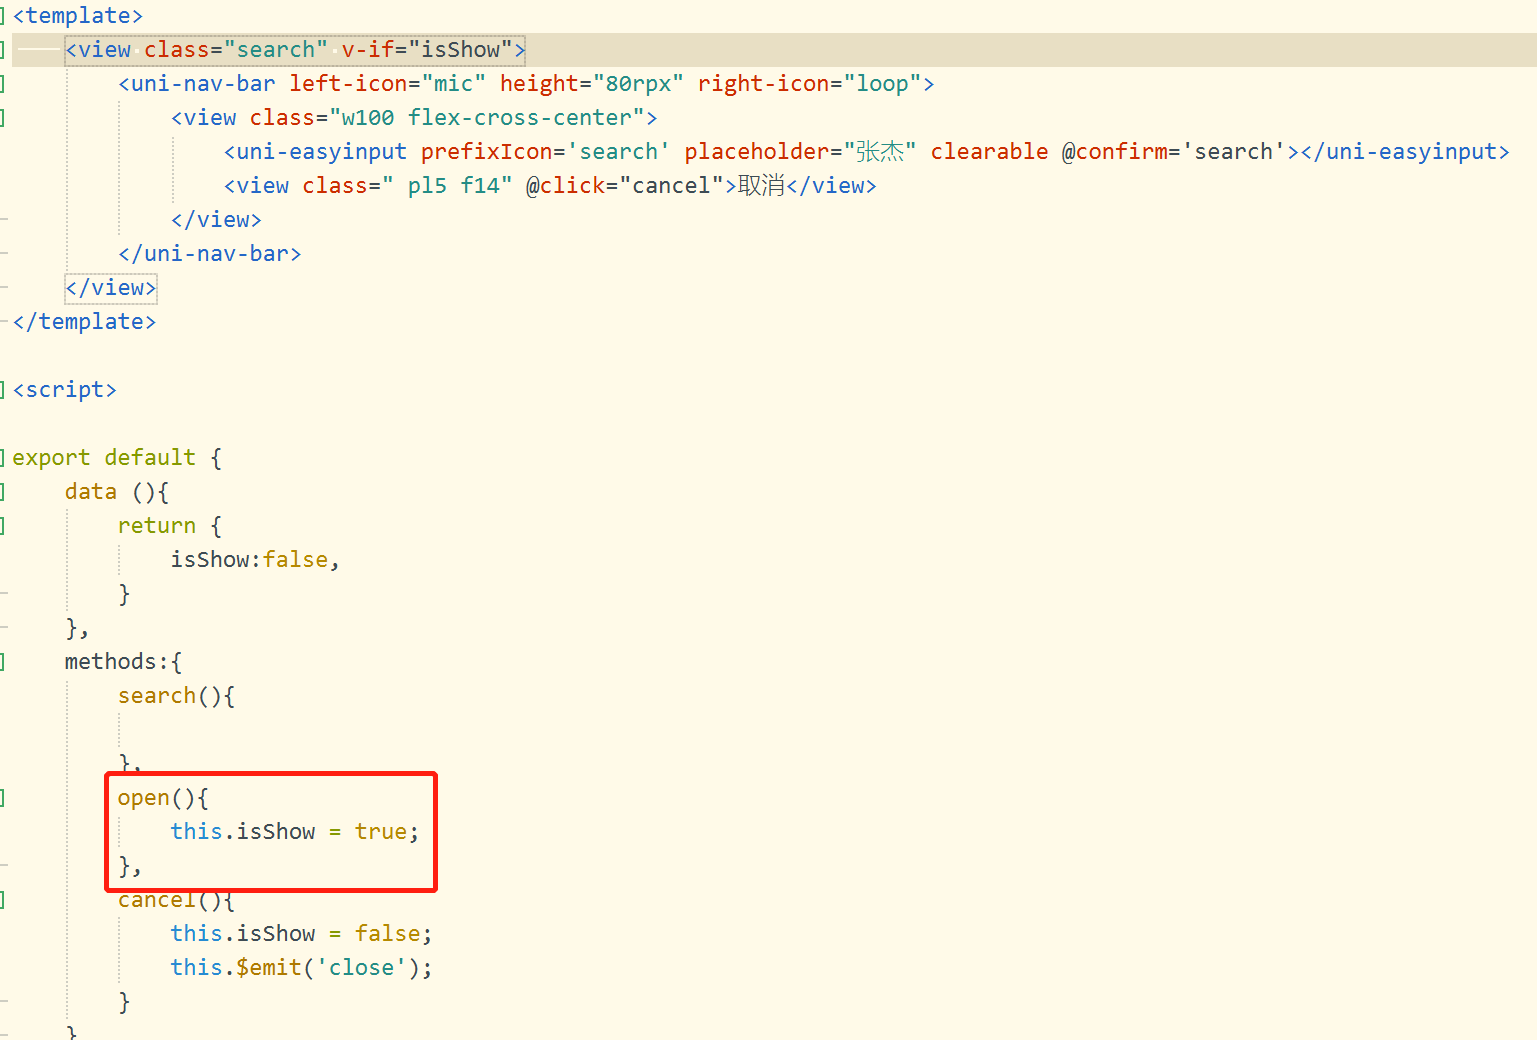
Task: Fold the data () function block
Action: pyautogui.click(x=3, y=492)
